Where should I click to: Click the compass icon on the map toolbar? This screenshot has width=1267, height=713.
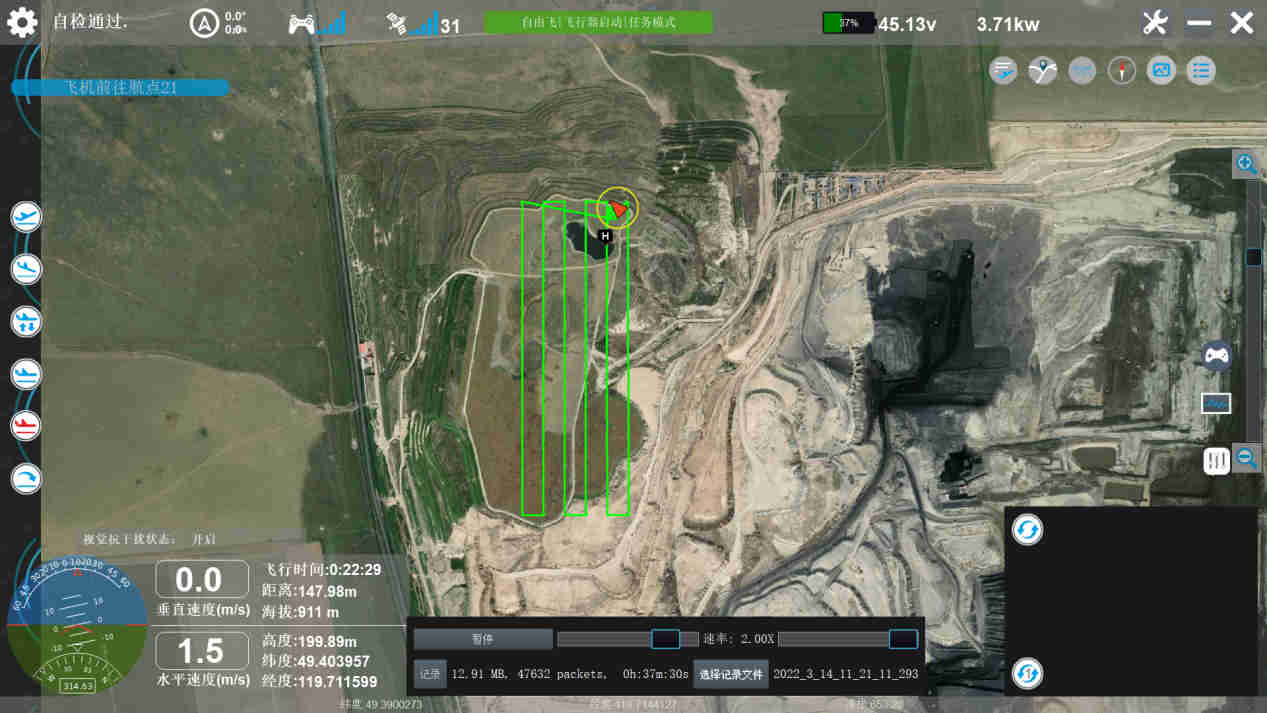tap(1122, 71)
